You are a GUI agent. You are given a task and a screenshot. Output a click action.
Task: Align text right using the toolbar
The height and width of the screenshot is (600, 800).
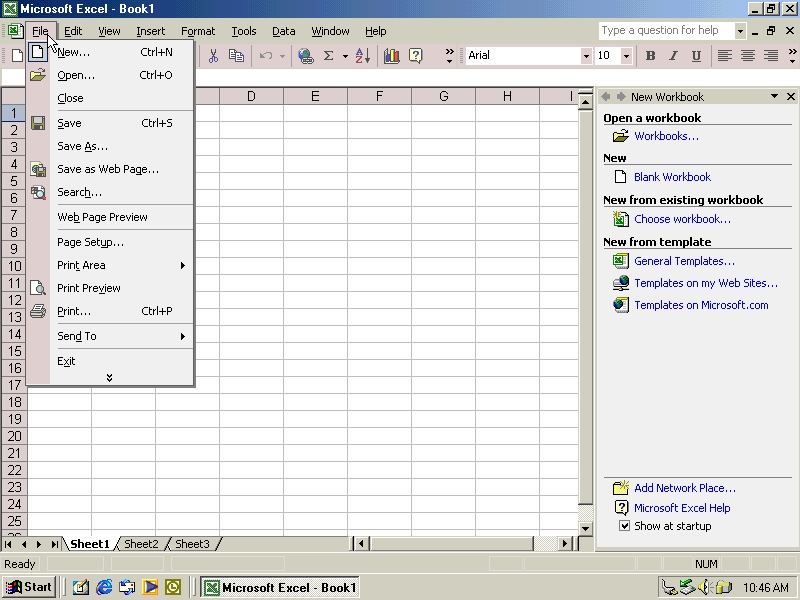click(x=770, y=56)
